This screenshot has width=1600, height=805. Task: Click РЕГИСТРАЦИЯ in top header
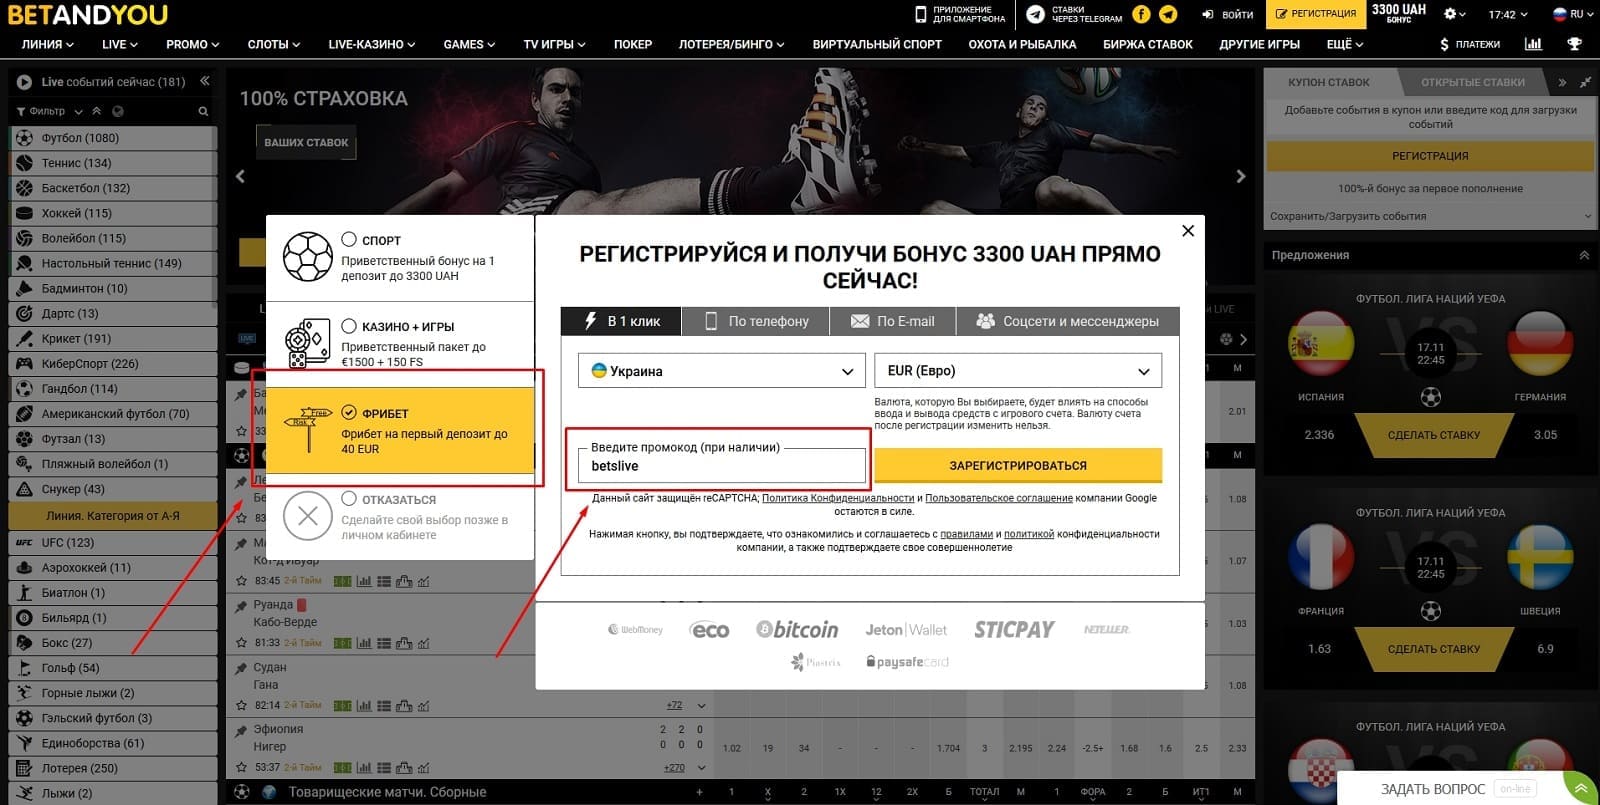point(1314,14)
